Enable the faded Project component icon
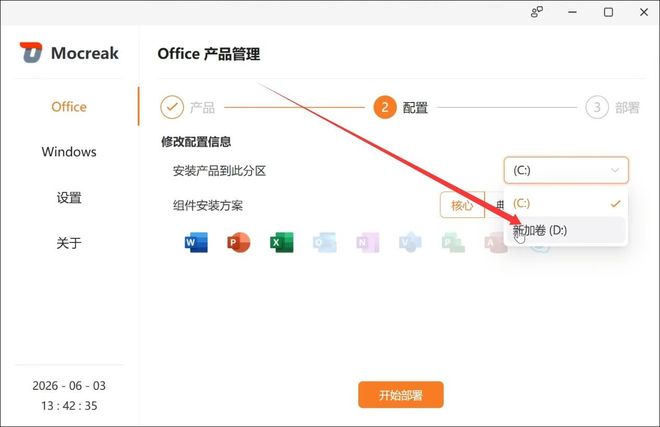The width and height of the screenshot is (660, 427). click(x=453, y=242)
